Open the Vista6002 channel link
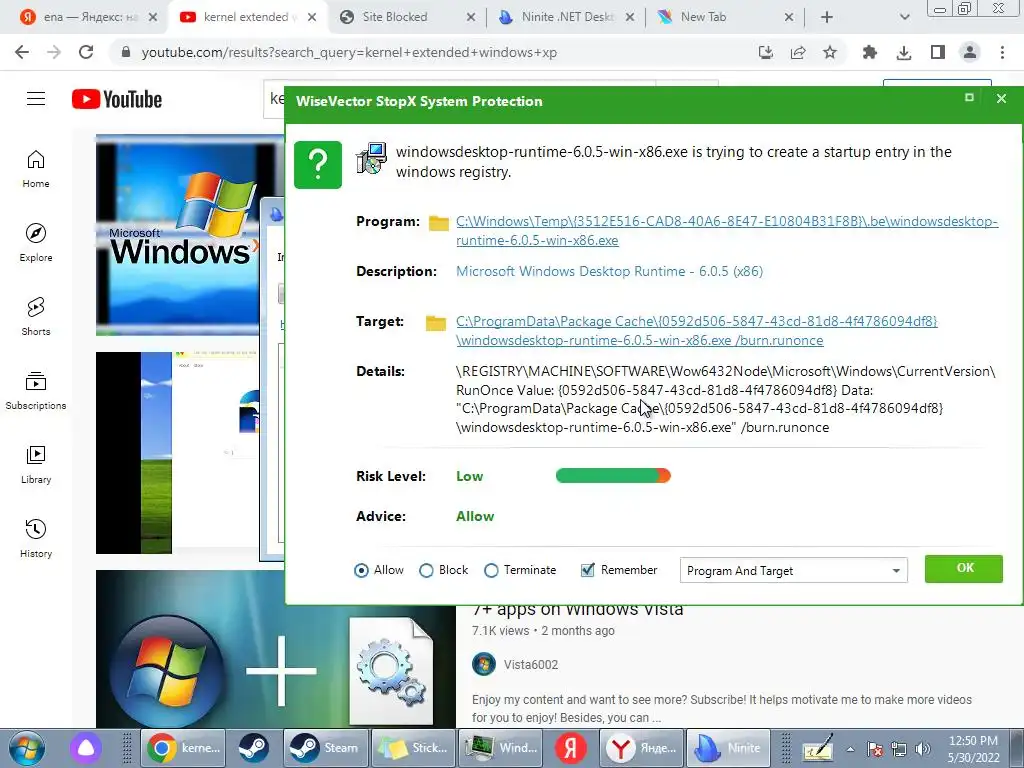Viewport: 1024px width, 768px height. (530, 665)
